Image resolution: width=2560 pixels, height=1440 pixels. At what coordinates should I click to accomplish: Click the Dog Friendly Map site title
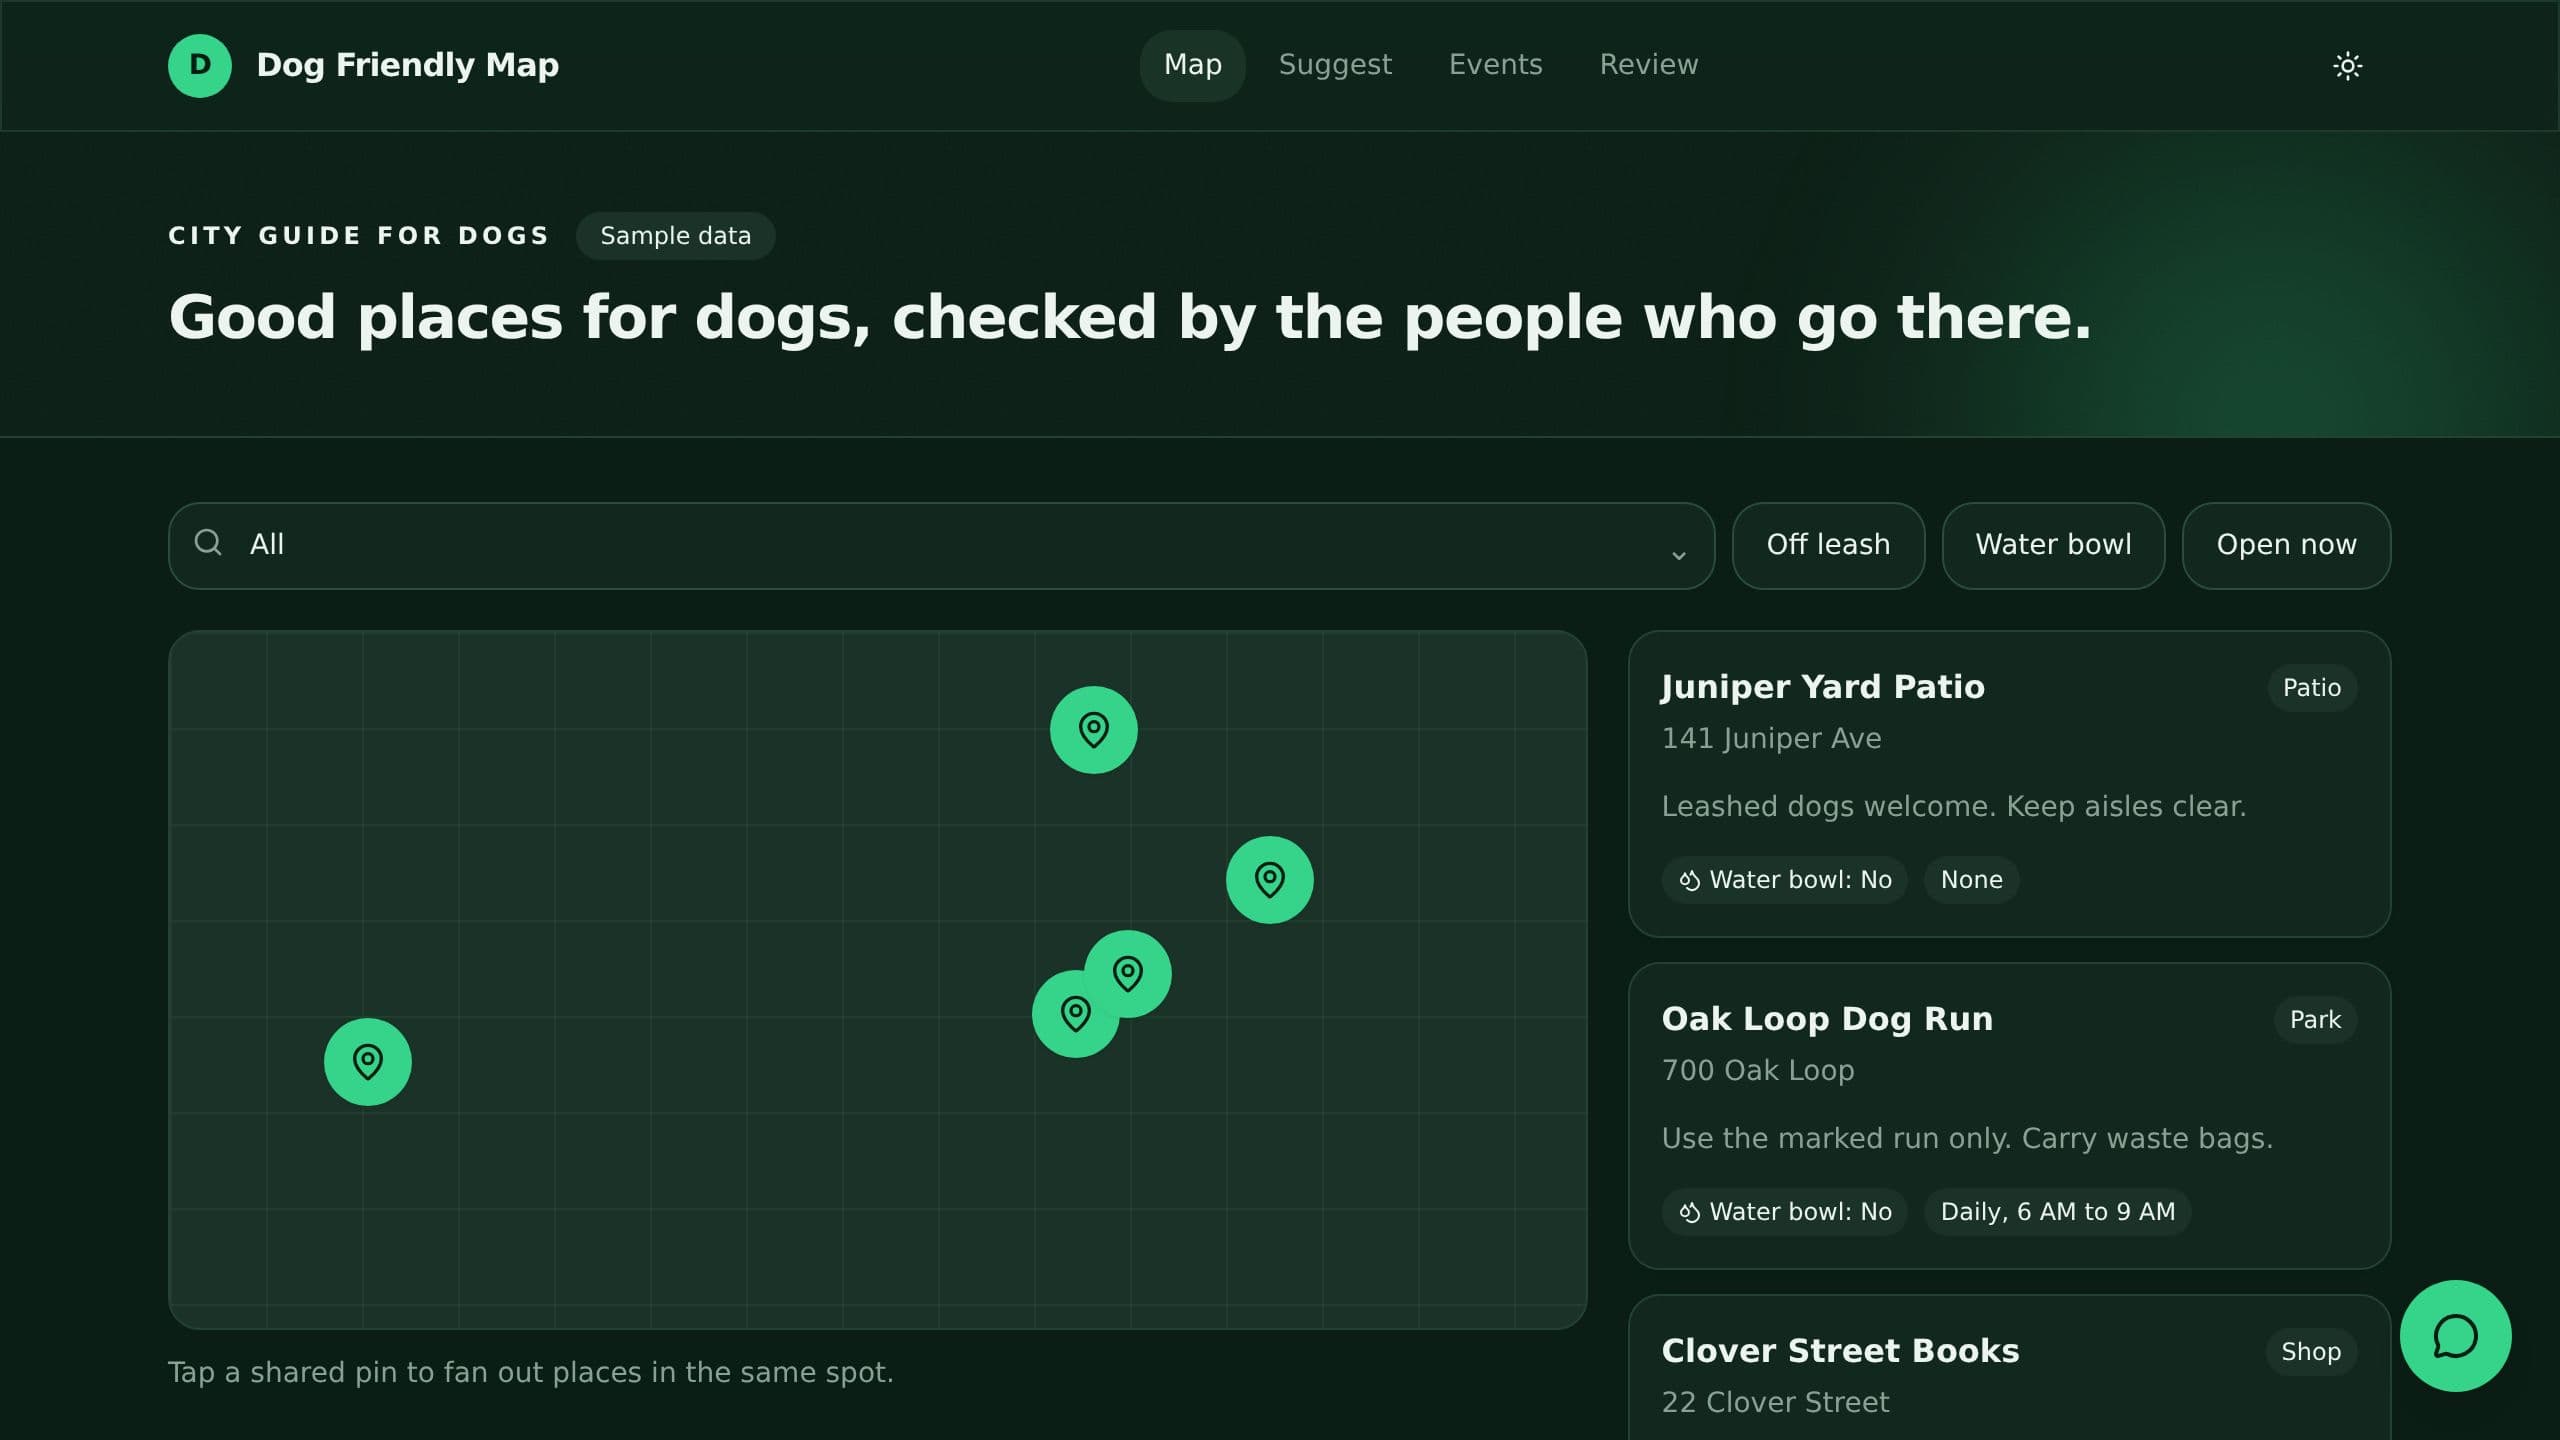[x=408, y=65]
